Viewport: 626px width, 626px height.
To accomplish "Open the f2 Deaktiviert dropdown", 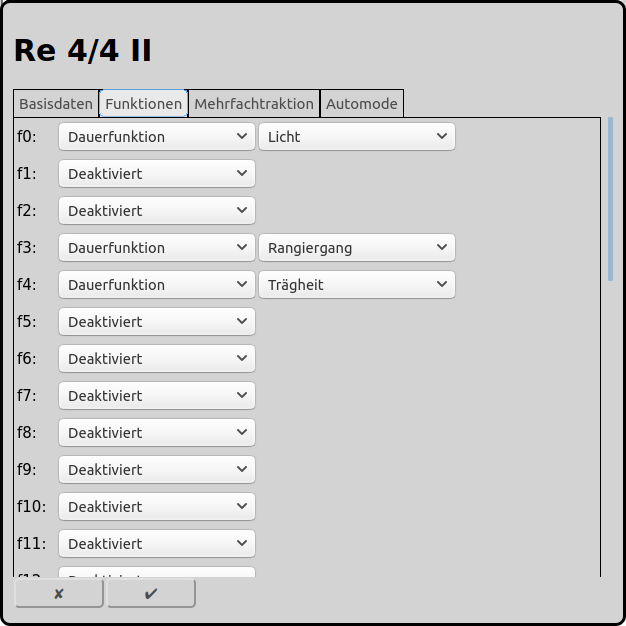I will [x=157, y=211].
